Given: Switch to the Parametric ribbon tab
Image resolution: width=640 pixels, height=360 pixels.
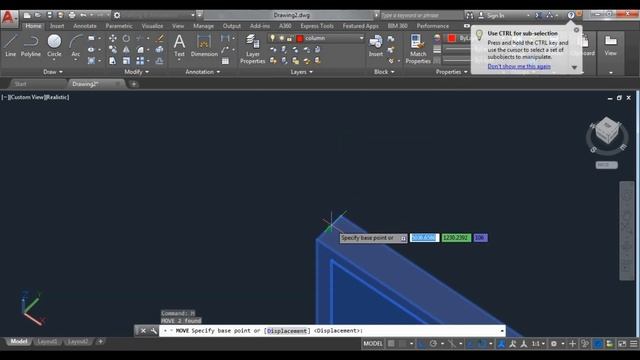Looking at the screenshot, I should 119,26.
